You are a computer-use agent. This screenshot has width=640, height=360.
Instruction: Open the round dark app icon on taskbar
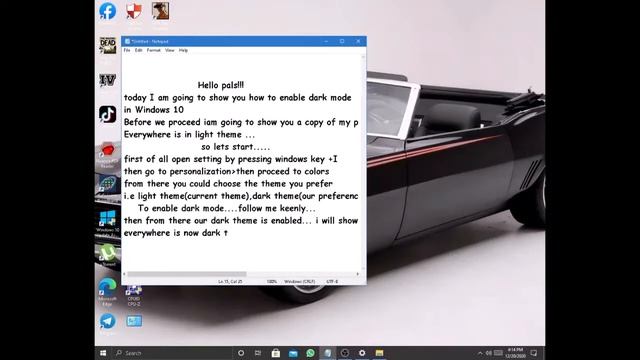tap(345, 353)
